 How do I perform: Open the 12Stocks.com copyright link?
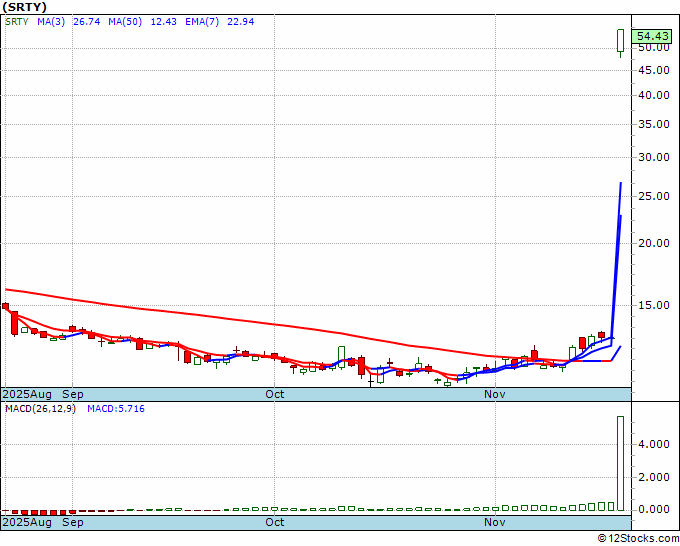(637, 539)
